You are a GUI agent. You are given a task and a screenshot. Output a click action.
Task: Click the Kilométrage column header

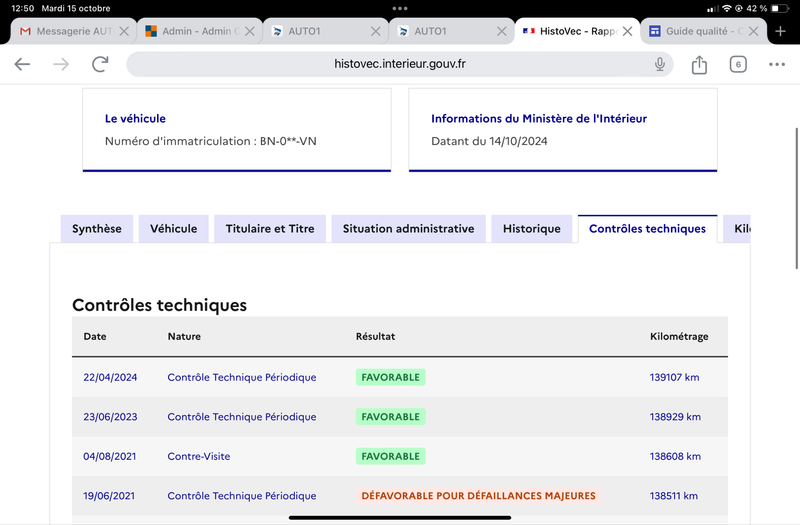(679, 337)
